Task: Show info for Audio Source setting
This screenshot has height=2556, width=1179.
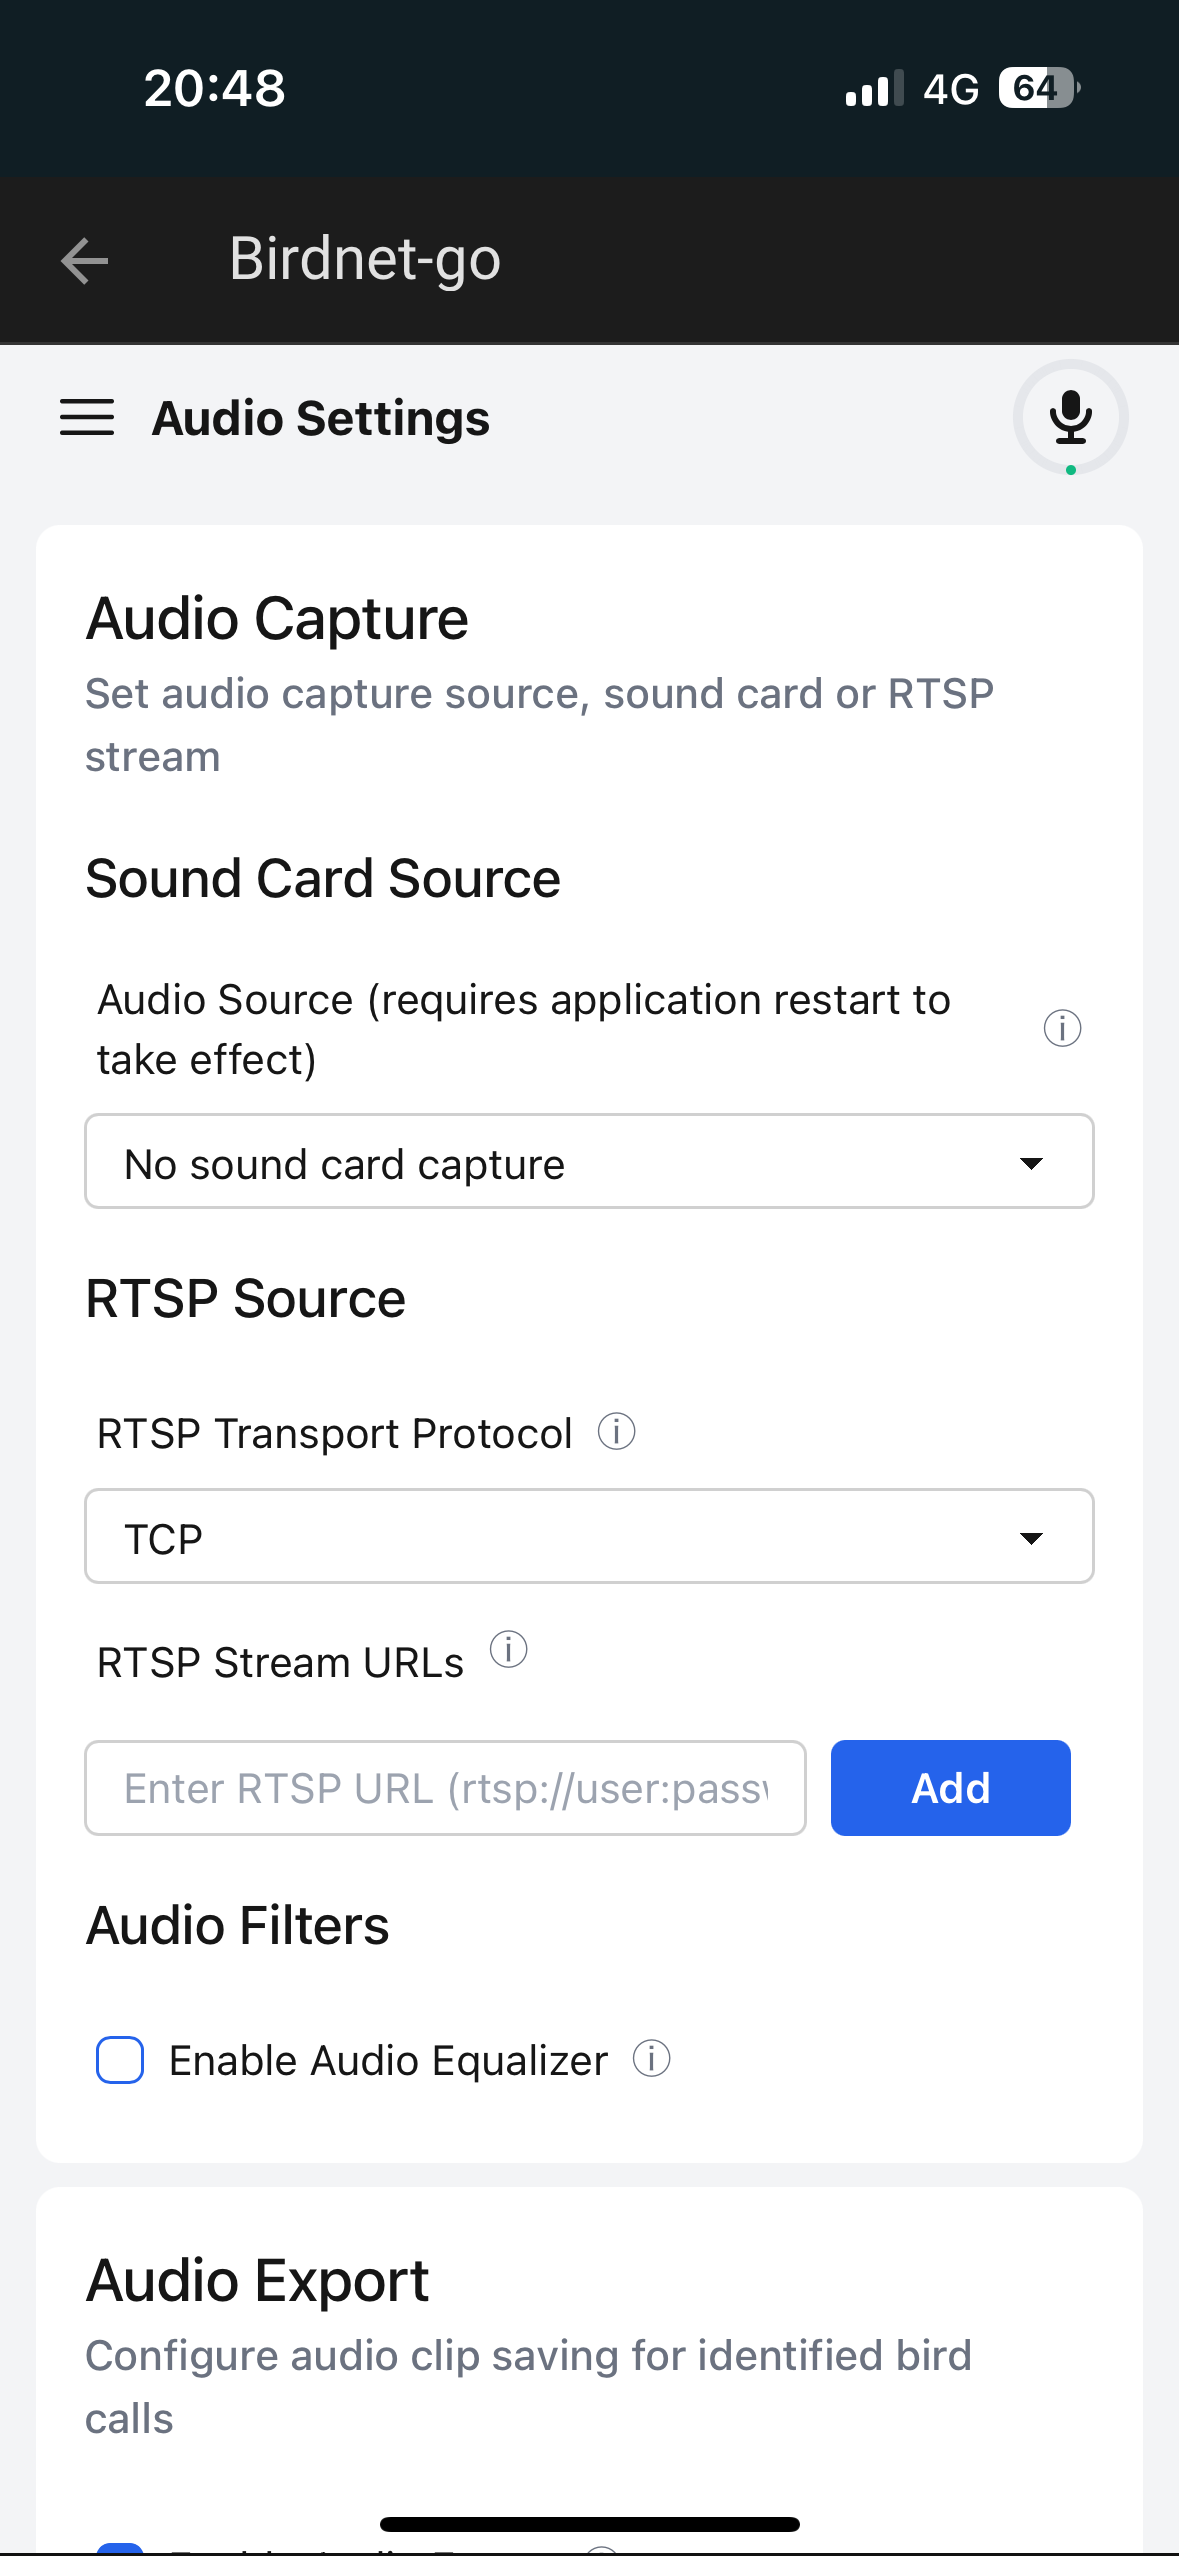Action: pyautogui.click(x=1062, y=1028)
